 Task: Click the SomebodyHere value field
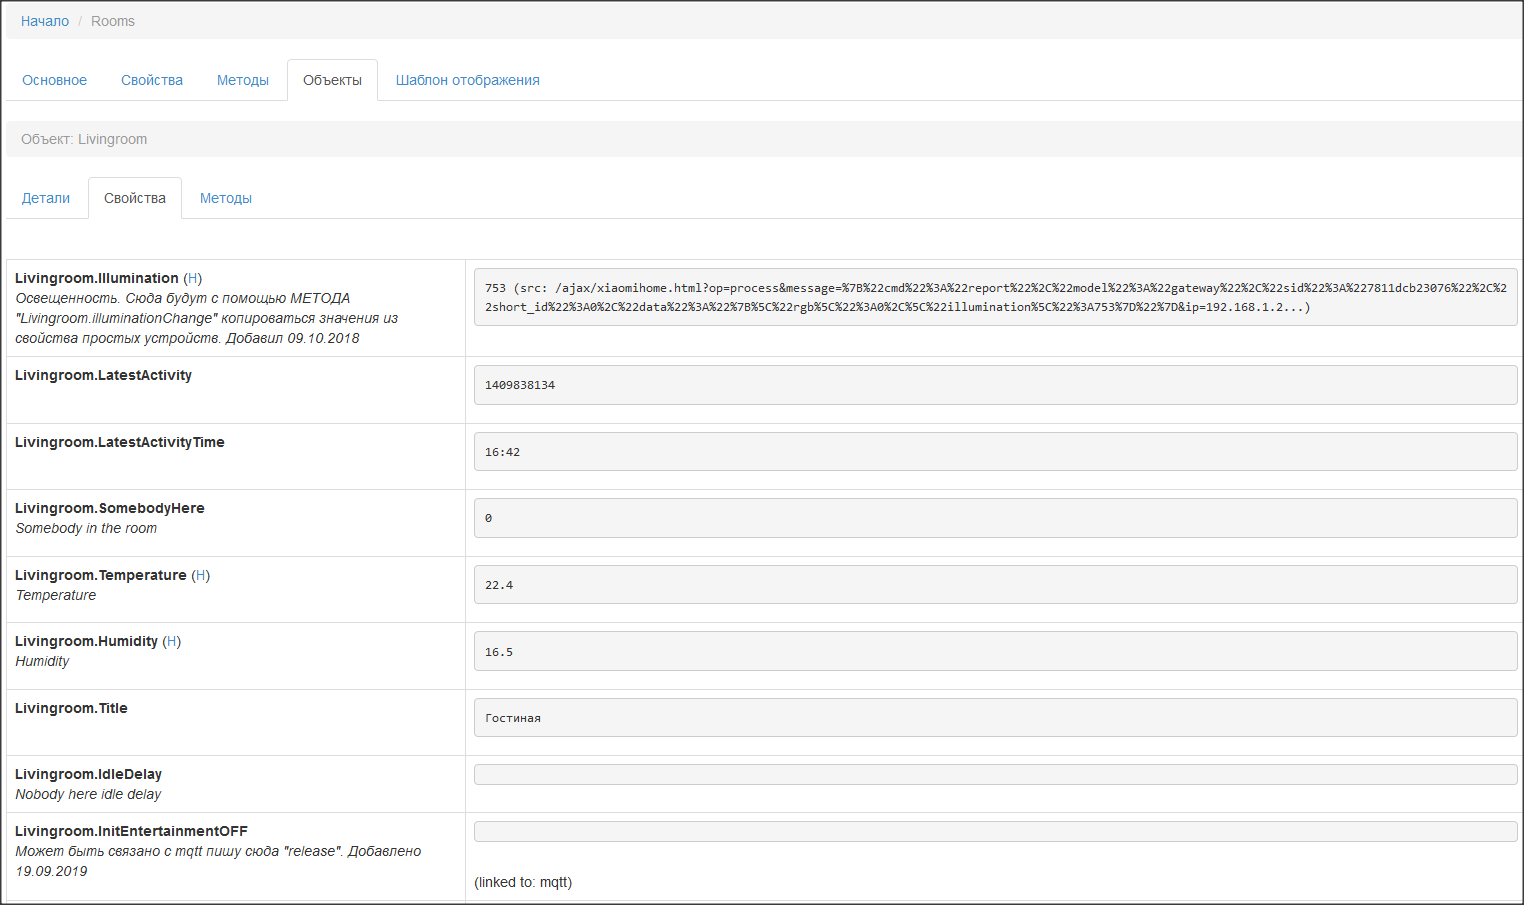click(995, 518)
